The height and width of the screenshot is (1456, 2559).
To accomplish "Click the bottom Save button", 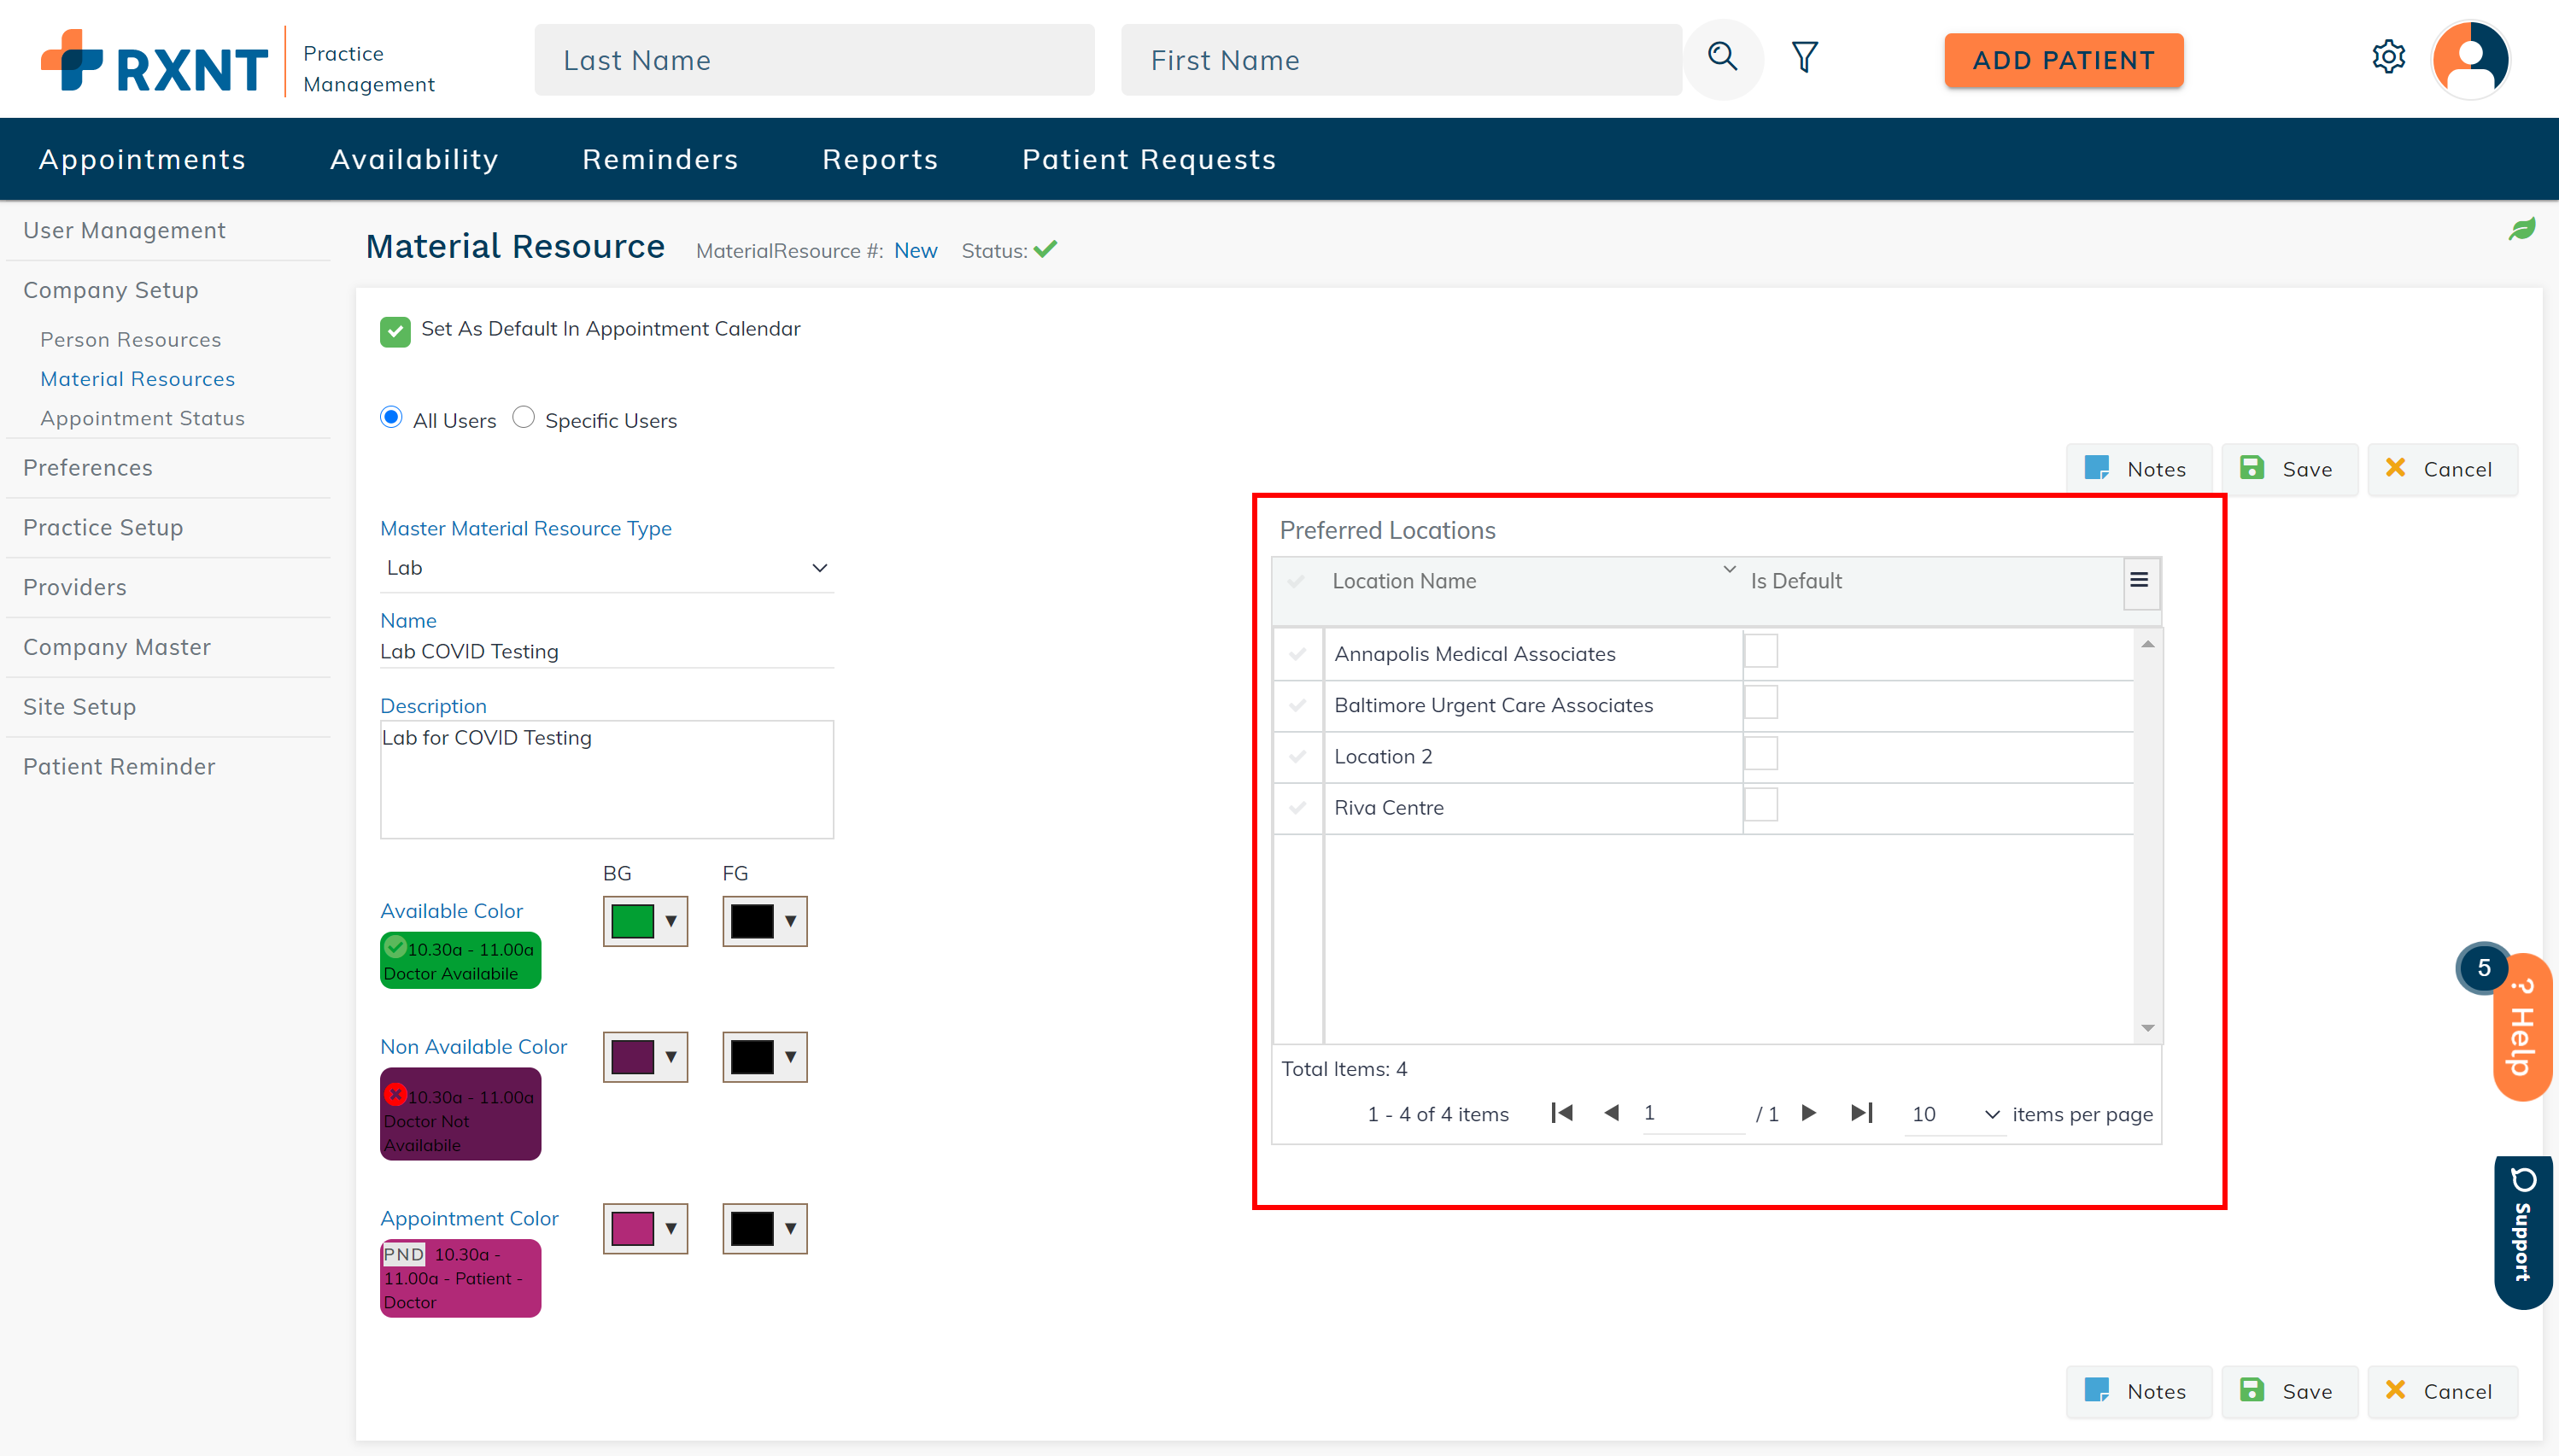I will pyautogui.click(x=2289, y=1391).
